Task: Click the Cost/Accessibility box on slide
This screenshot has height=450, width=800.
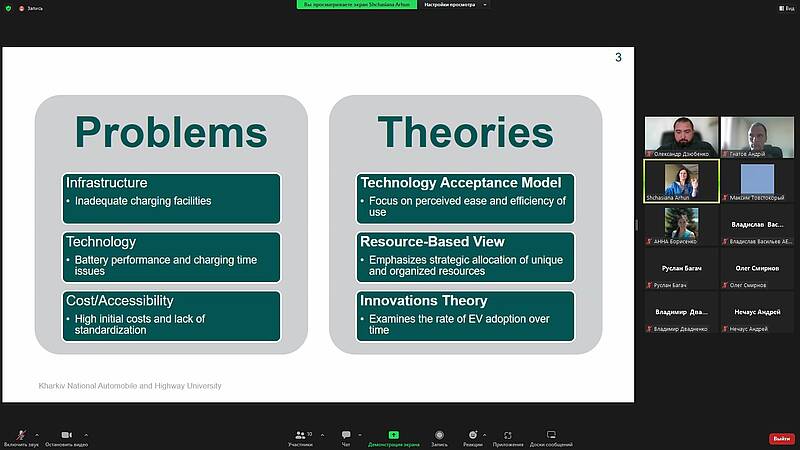Action: click(x=171, y=316)
